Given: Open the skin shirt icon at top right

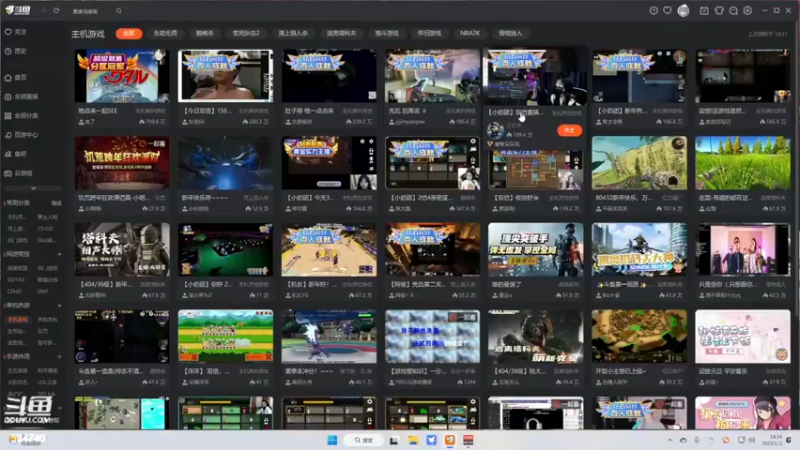Looking at the screenshot, I should click(719, 10).
